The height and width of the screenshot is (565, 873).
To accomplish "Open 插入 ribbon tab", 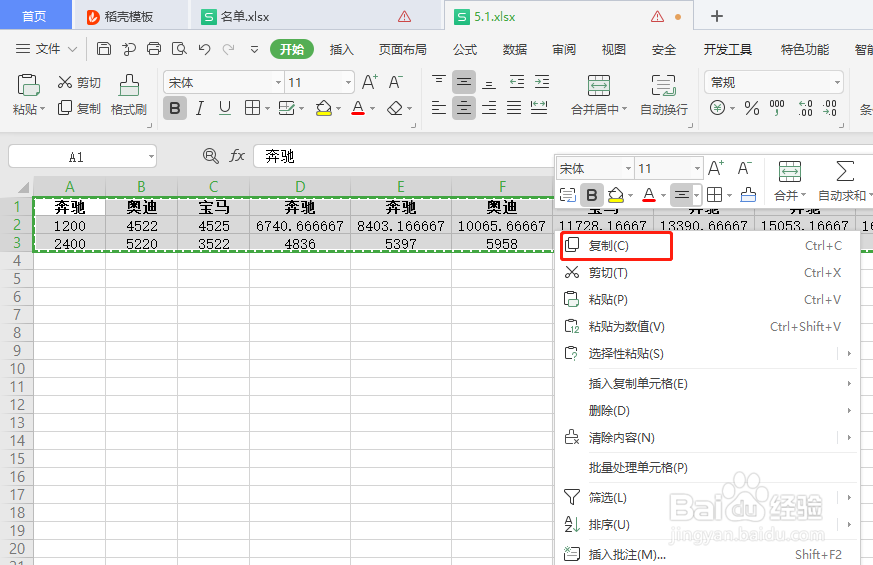I will [x=341, y=50].
